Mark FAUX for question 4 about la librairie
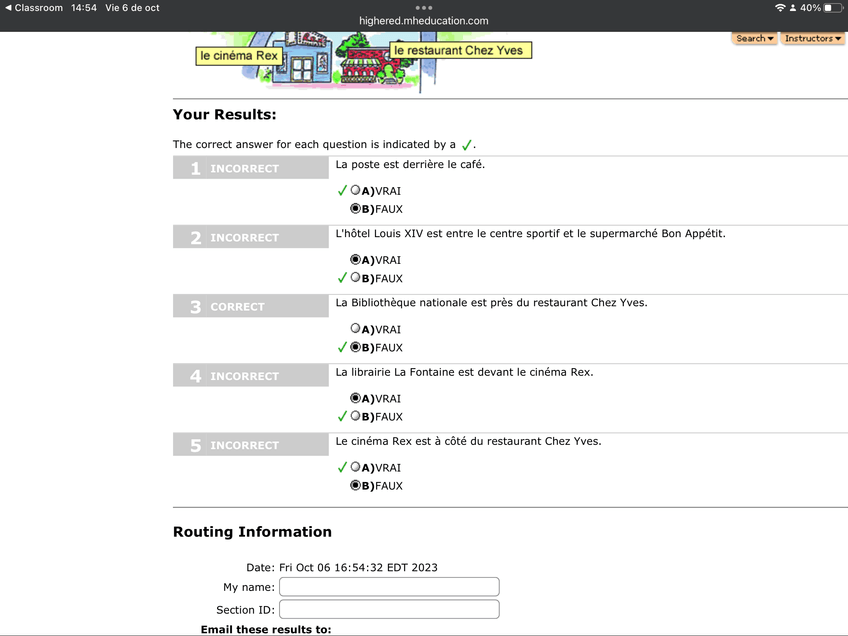848x636 pixels. [x=355, y=416]
